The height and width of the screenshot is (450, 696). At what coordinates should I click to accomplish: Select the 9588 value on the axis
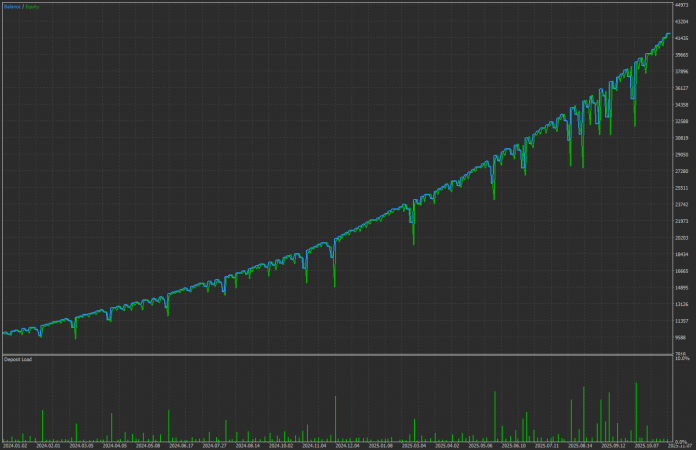(682, 337)
